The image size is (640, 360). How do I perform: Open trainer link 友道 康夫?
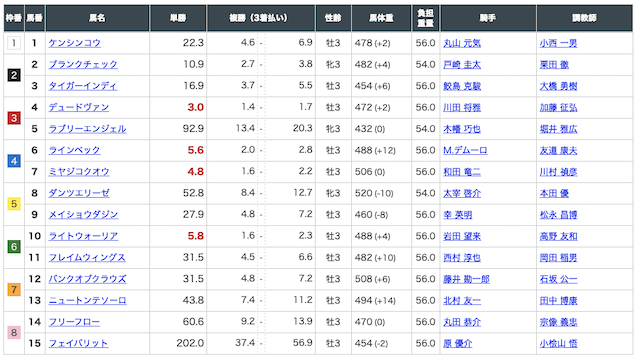pos(558,150)
